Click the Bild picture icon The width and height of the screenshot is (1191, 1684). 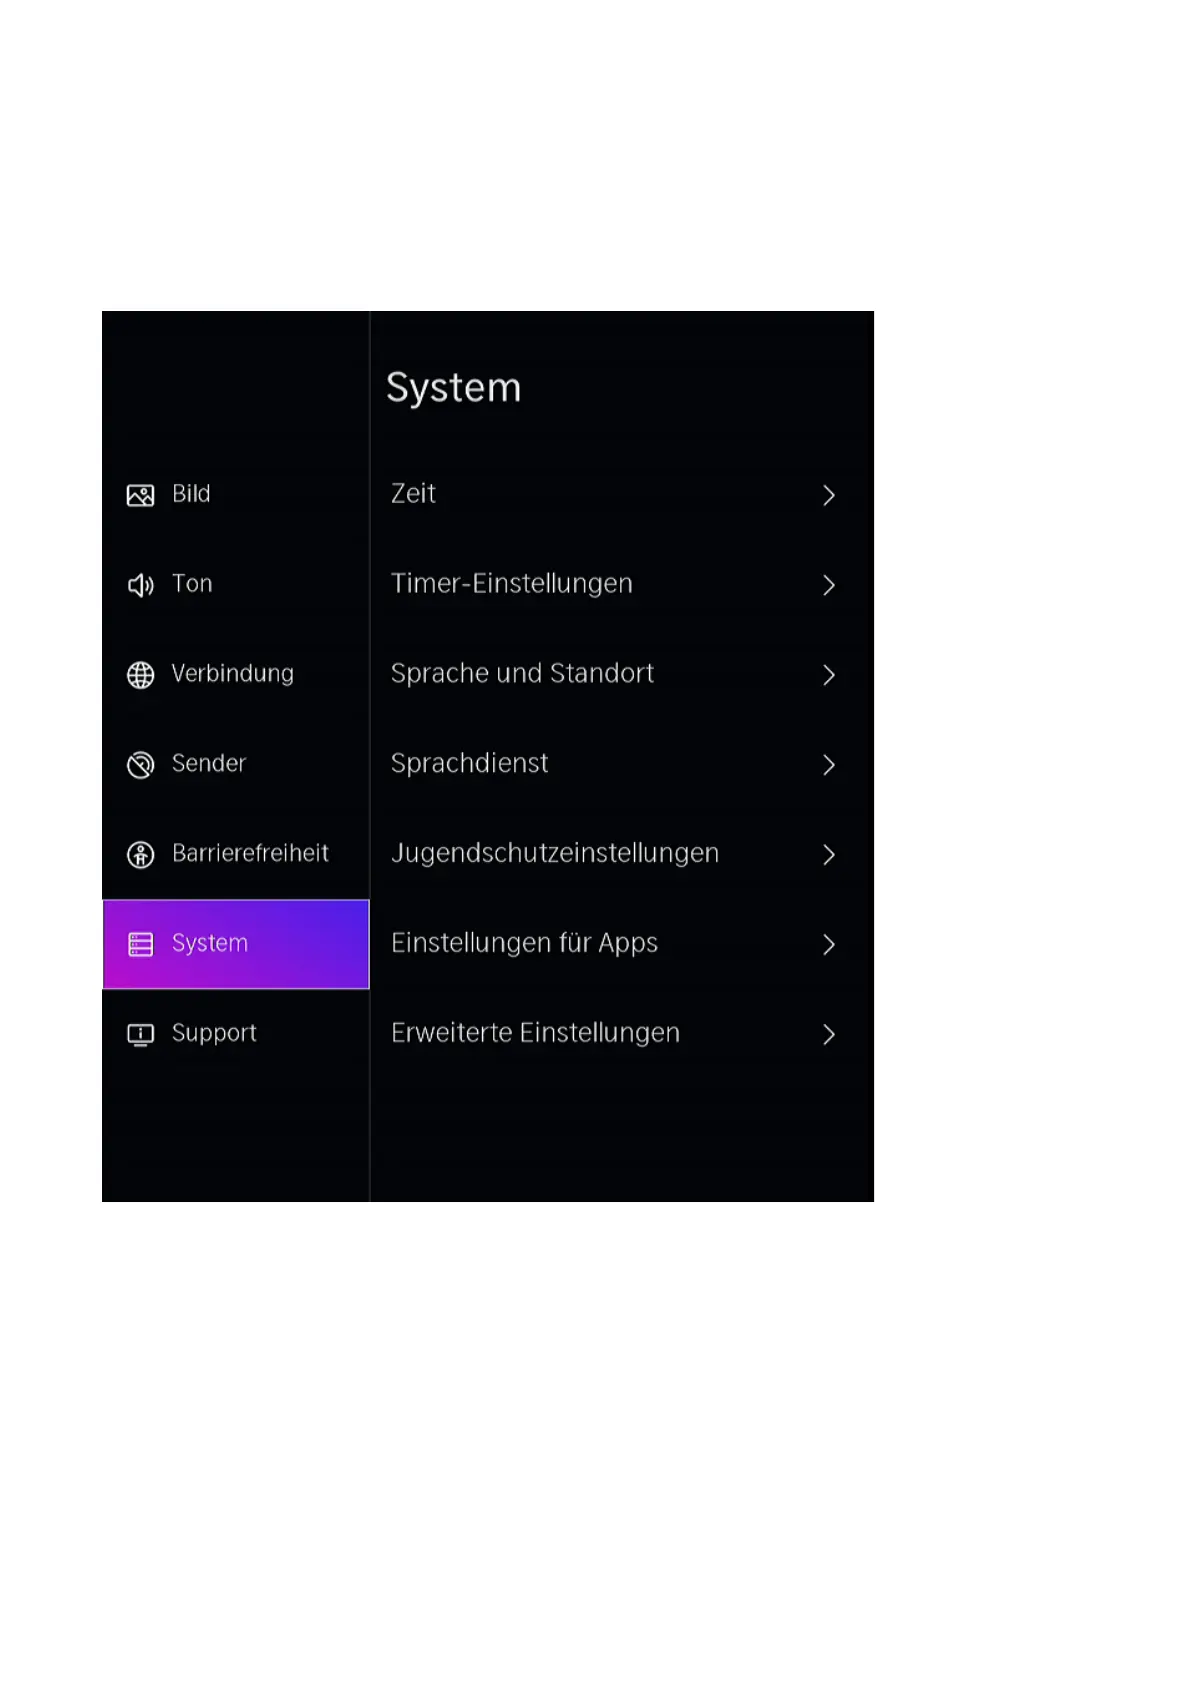140,495
